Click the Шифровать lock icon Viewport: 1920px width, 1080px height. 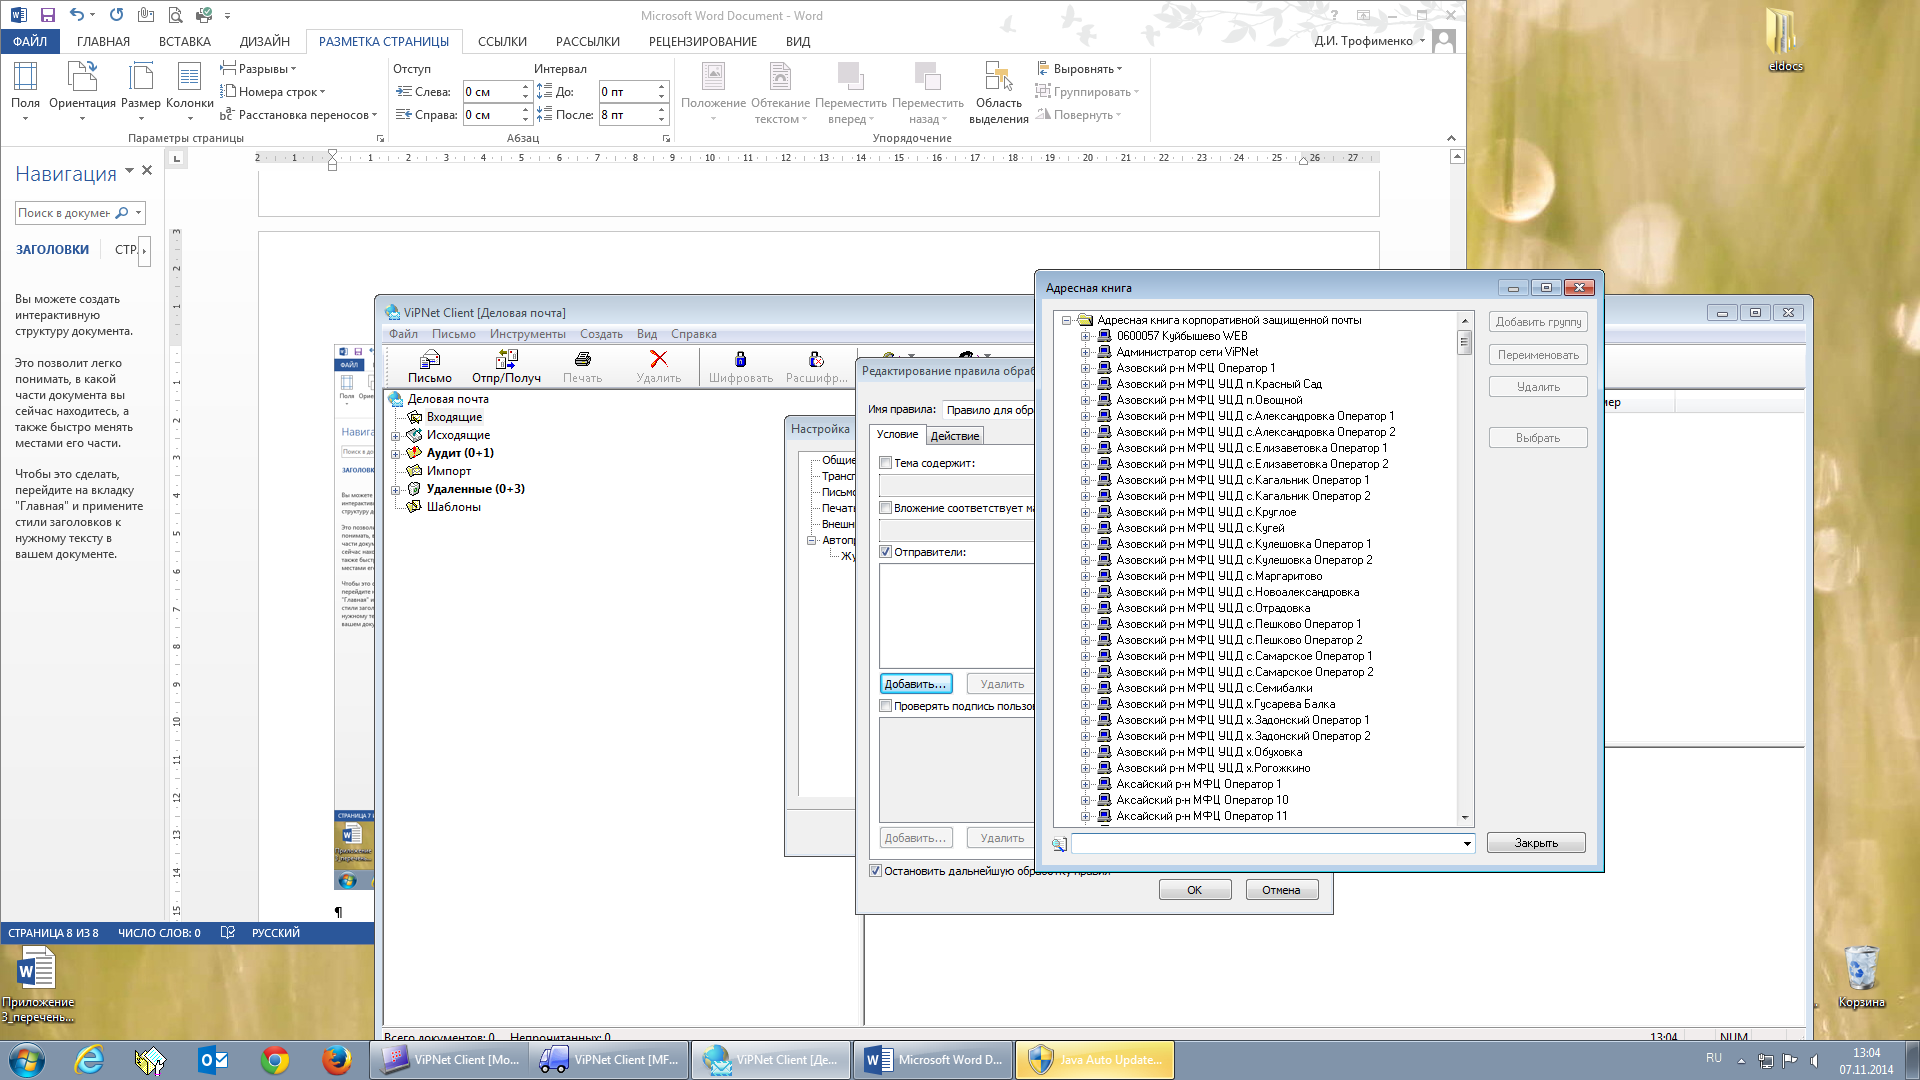(x=740, y=359)
